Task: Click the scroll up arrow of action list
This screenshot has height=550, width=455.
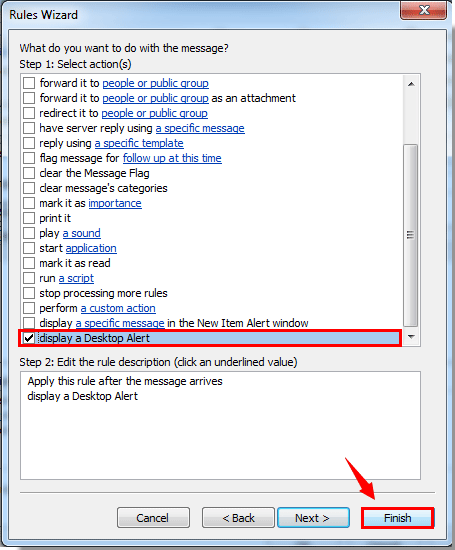Action: click(411, 84)
